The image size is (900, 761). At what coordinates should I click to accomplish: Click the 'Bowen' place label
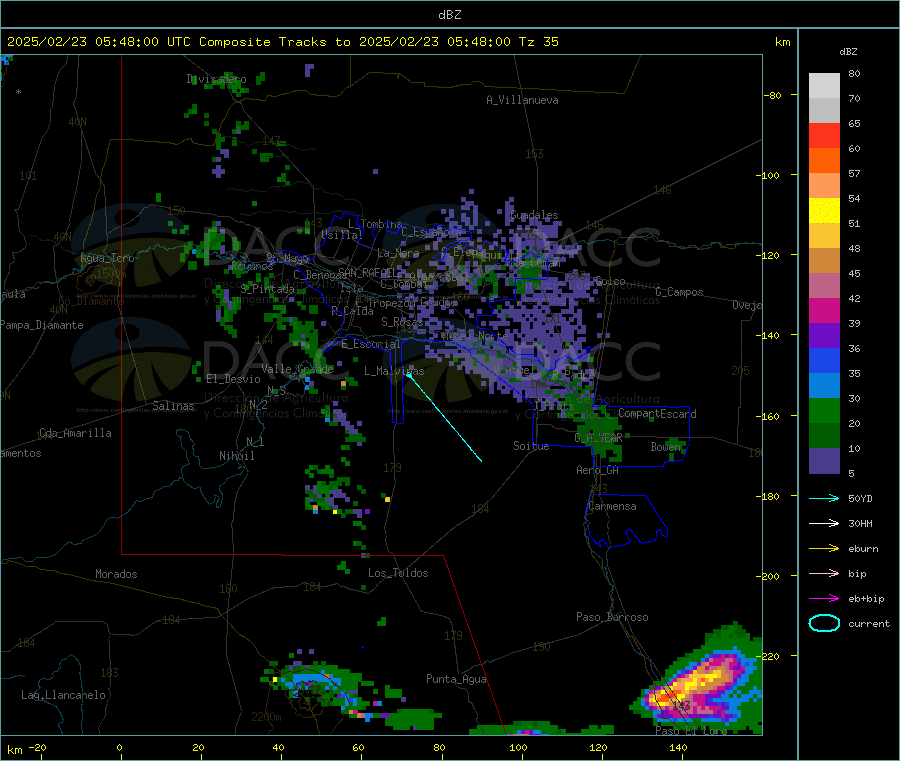coord(666,447)
